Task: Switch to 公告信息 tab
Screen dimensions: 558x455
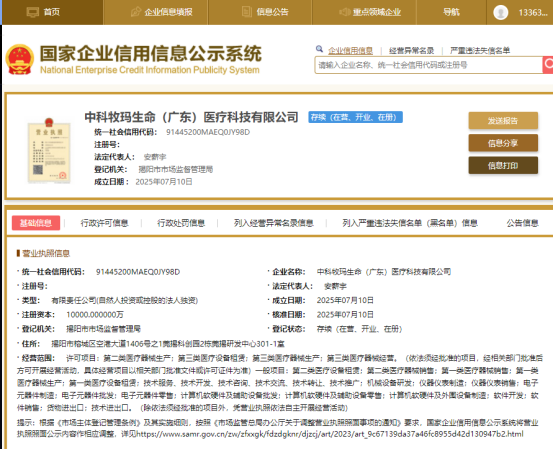Action: pos(522,223)
